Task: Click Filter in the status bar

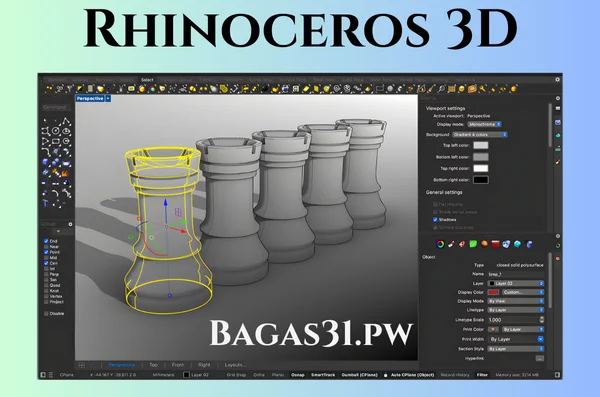Action: click(482, 375)
